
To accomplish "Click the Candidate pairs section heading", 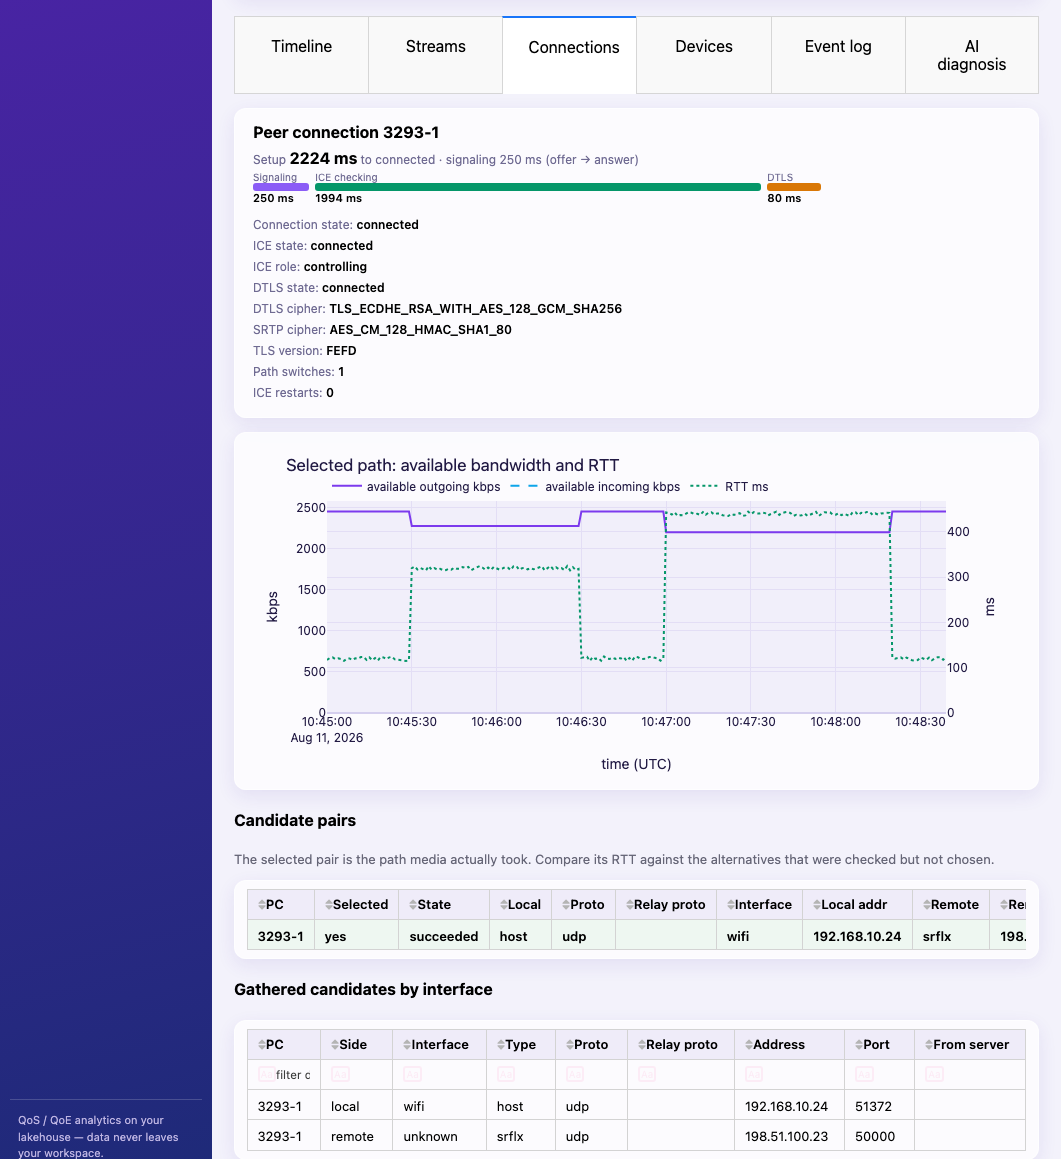I will pyautogui.click(x=295, y=820).
